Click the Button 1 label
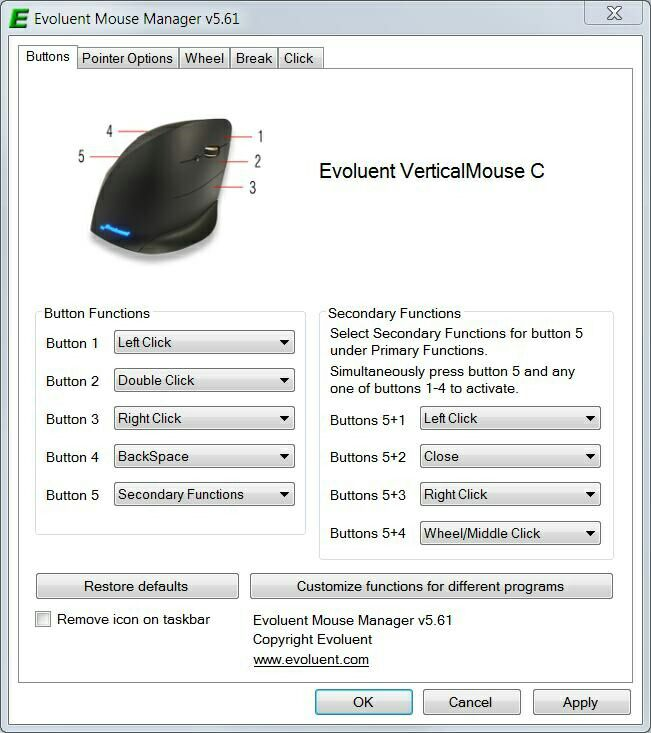The height and width of the screenshot is (733, 651). coord(72,343)
